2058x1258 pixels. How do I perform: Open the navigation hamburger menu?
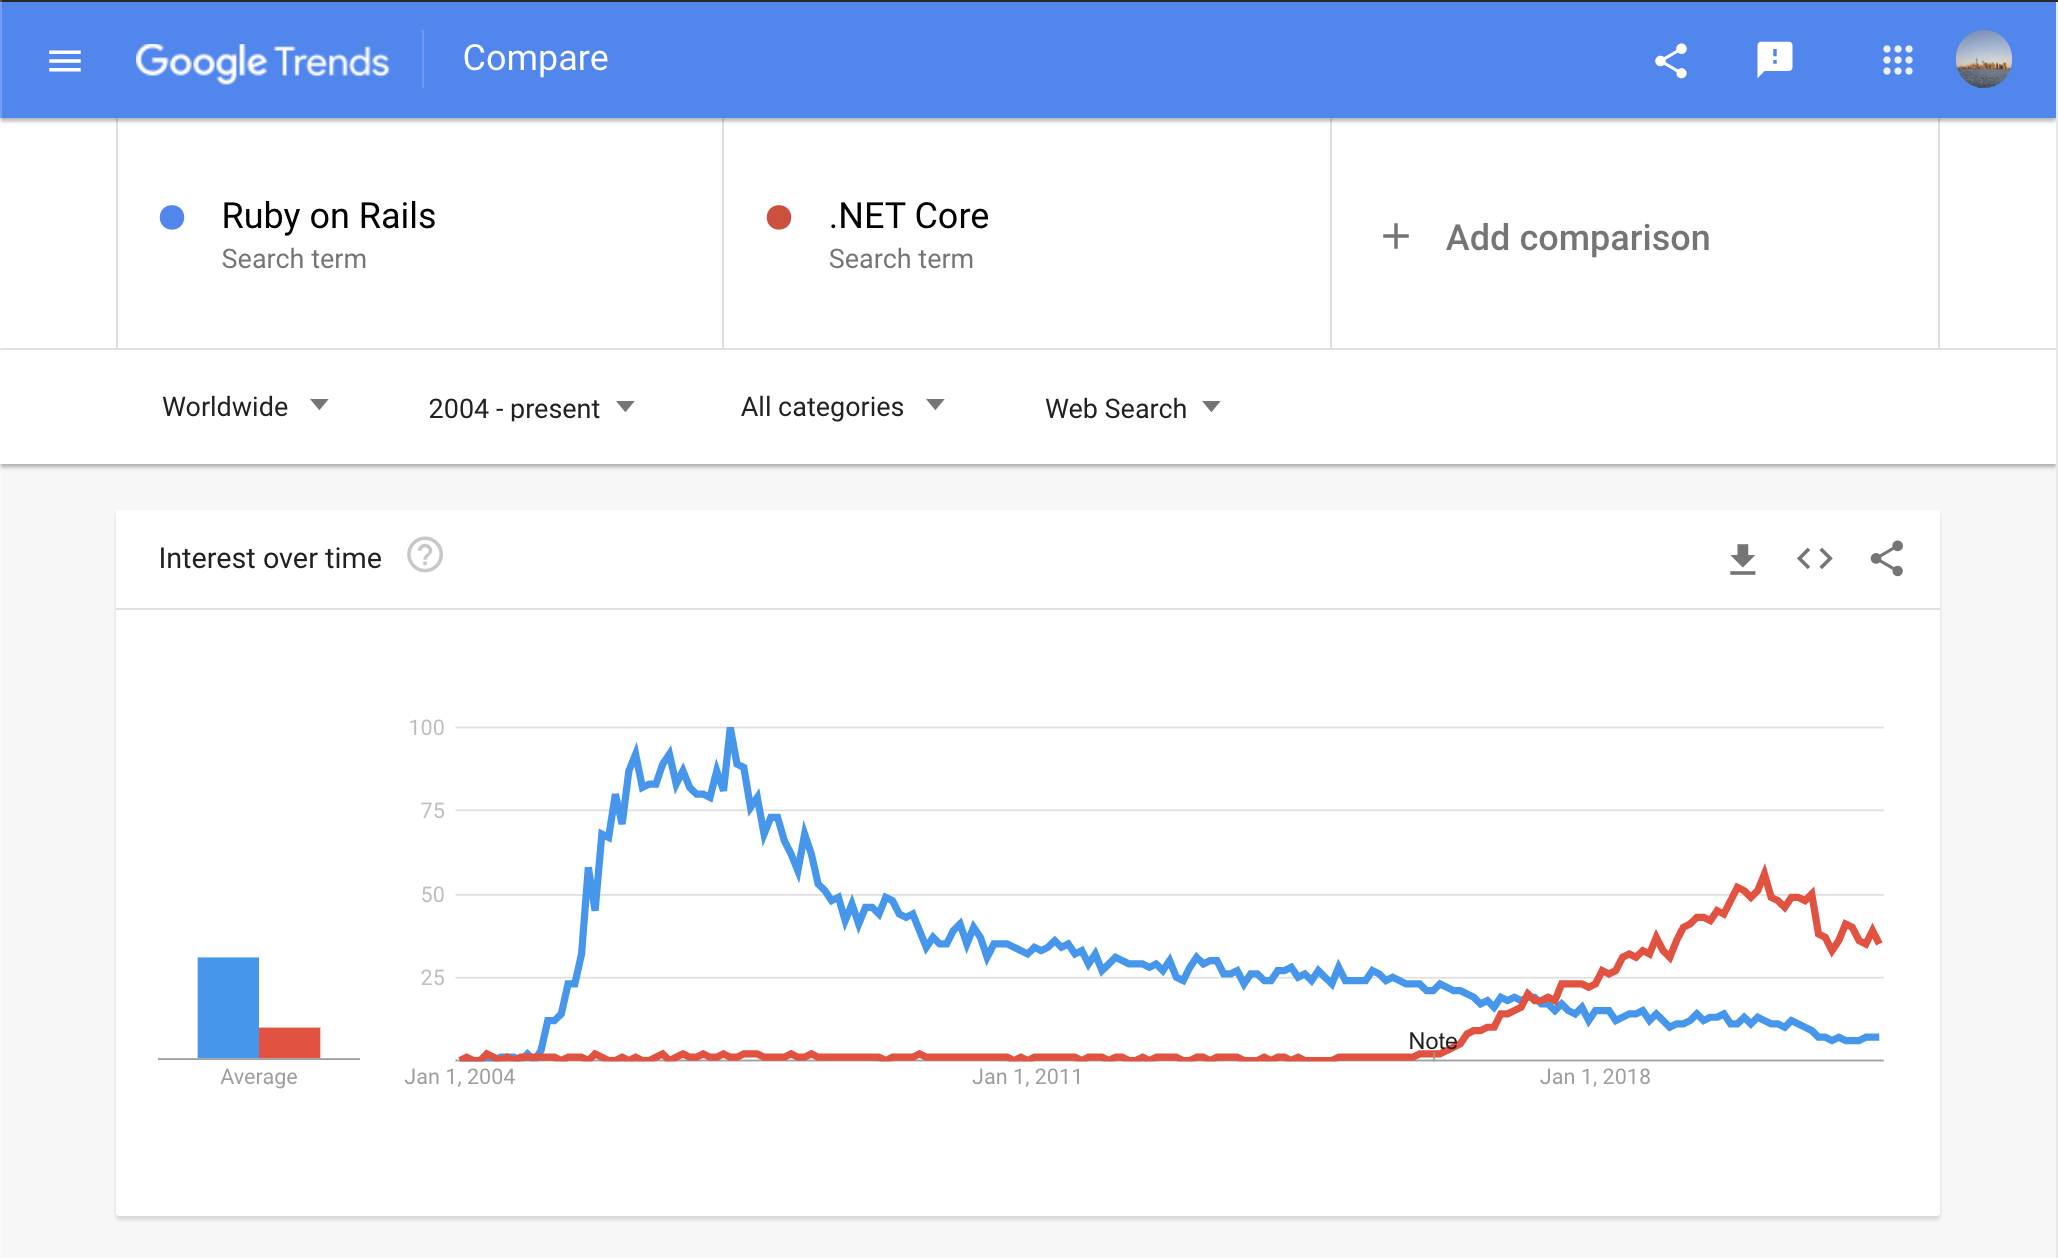(64, 60)
